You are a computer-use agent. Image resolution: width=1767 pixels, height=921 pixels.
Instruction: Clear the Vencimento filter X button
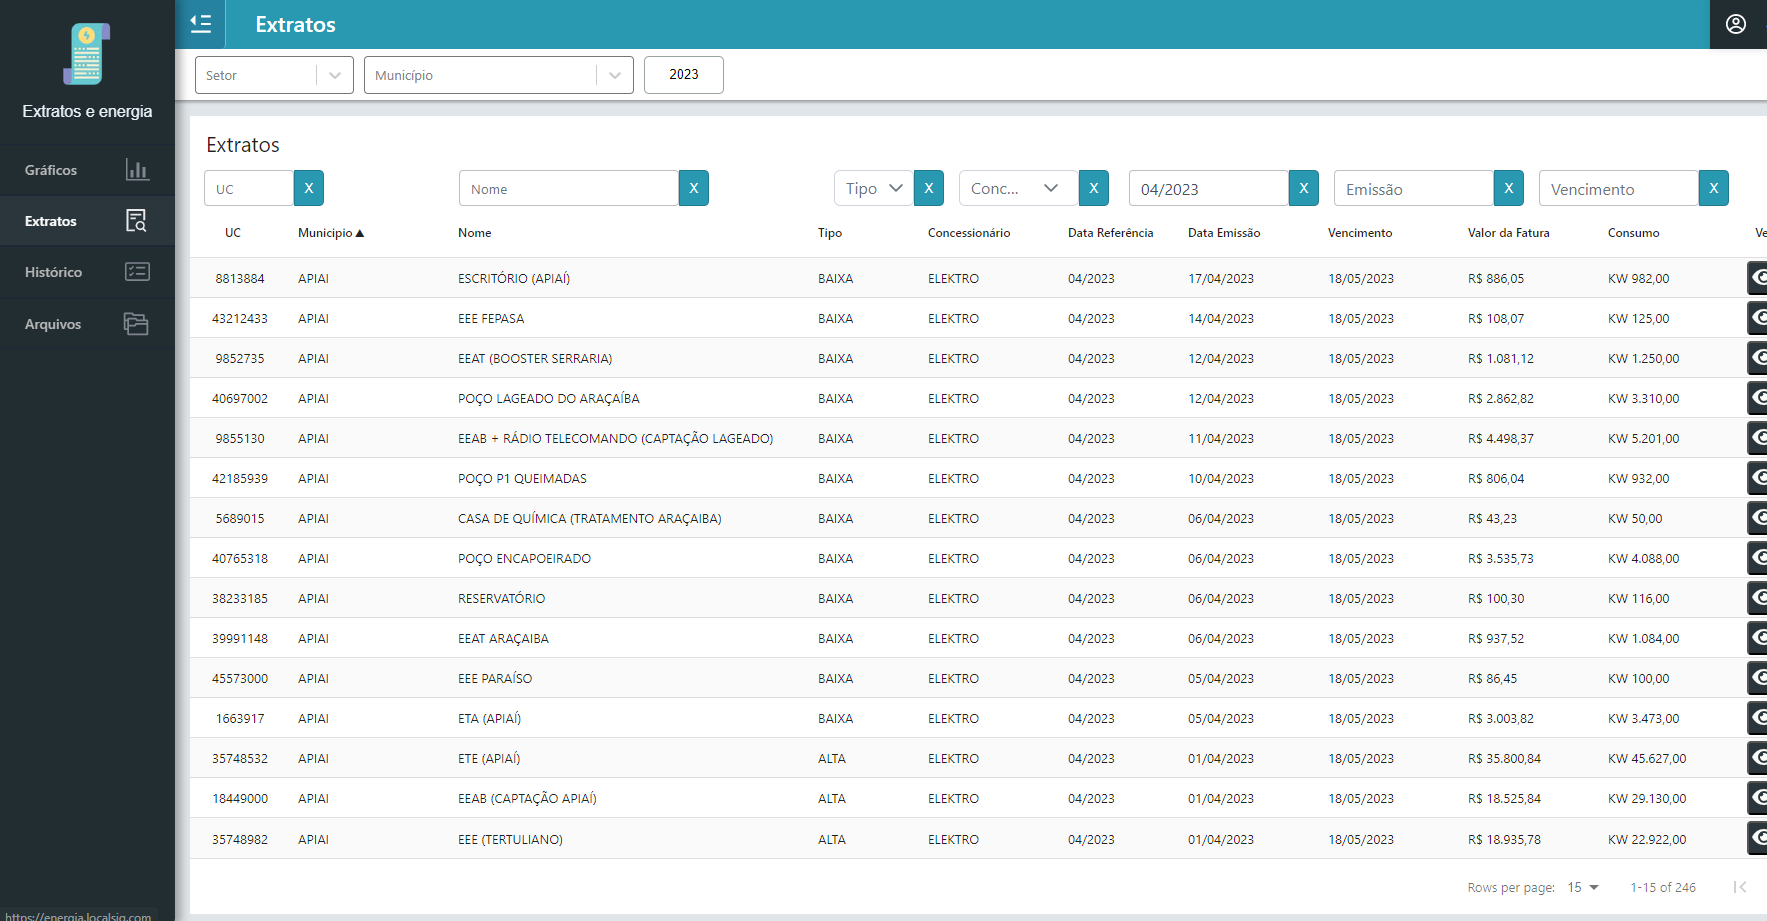[x=1713, y=188]
